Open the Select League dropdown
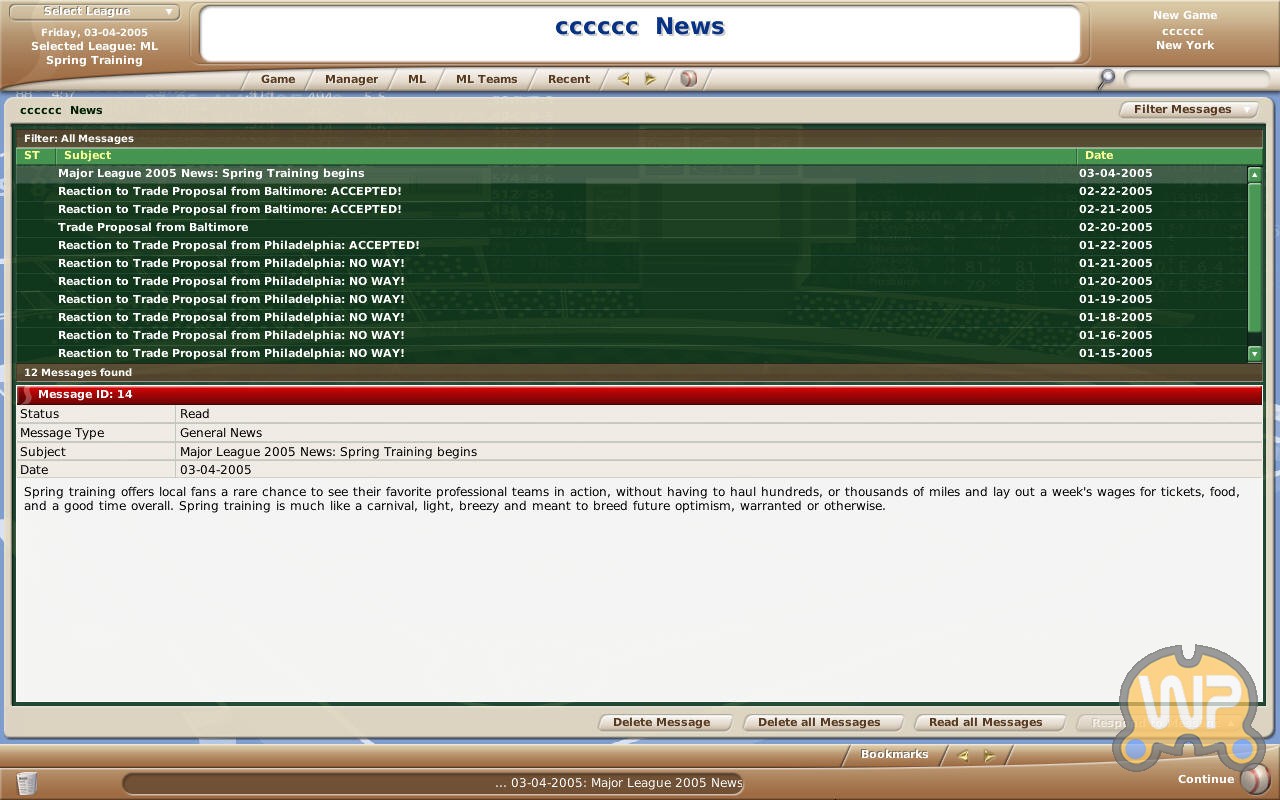Screen dimensions: 1280x800 pos(94,11)
